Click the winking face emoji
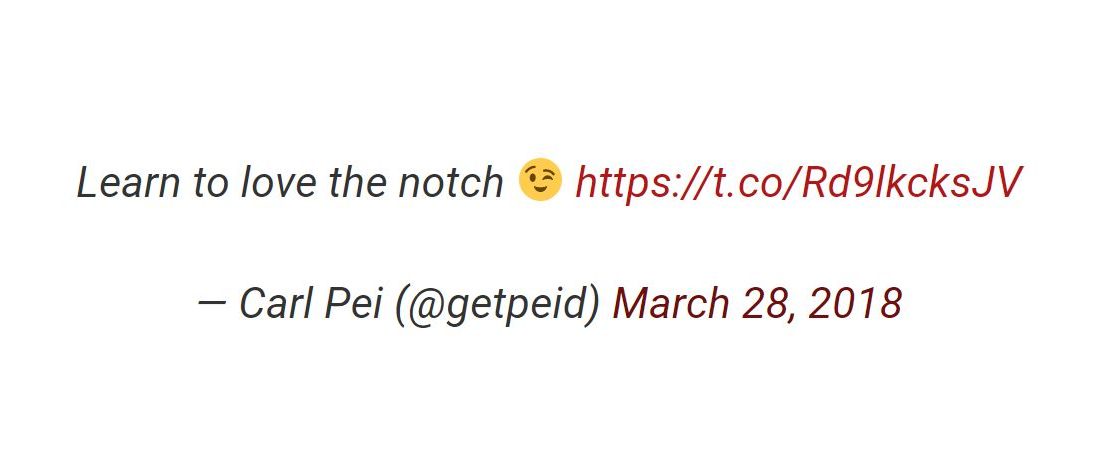Viewport: 1104px width, 451px height. point(540,181)
